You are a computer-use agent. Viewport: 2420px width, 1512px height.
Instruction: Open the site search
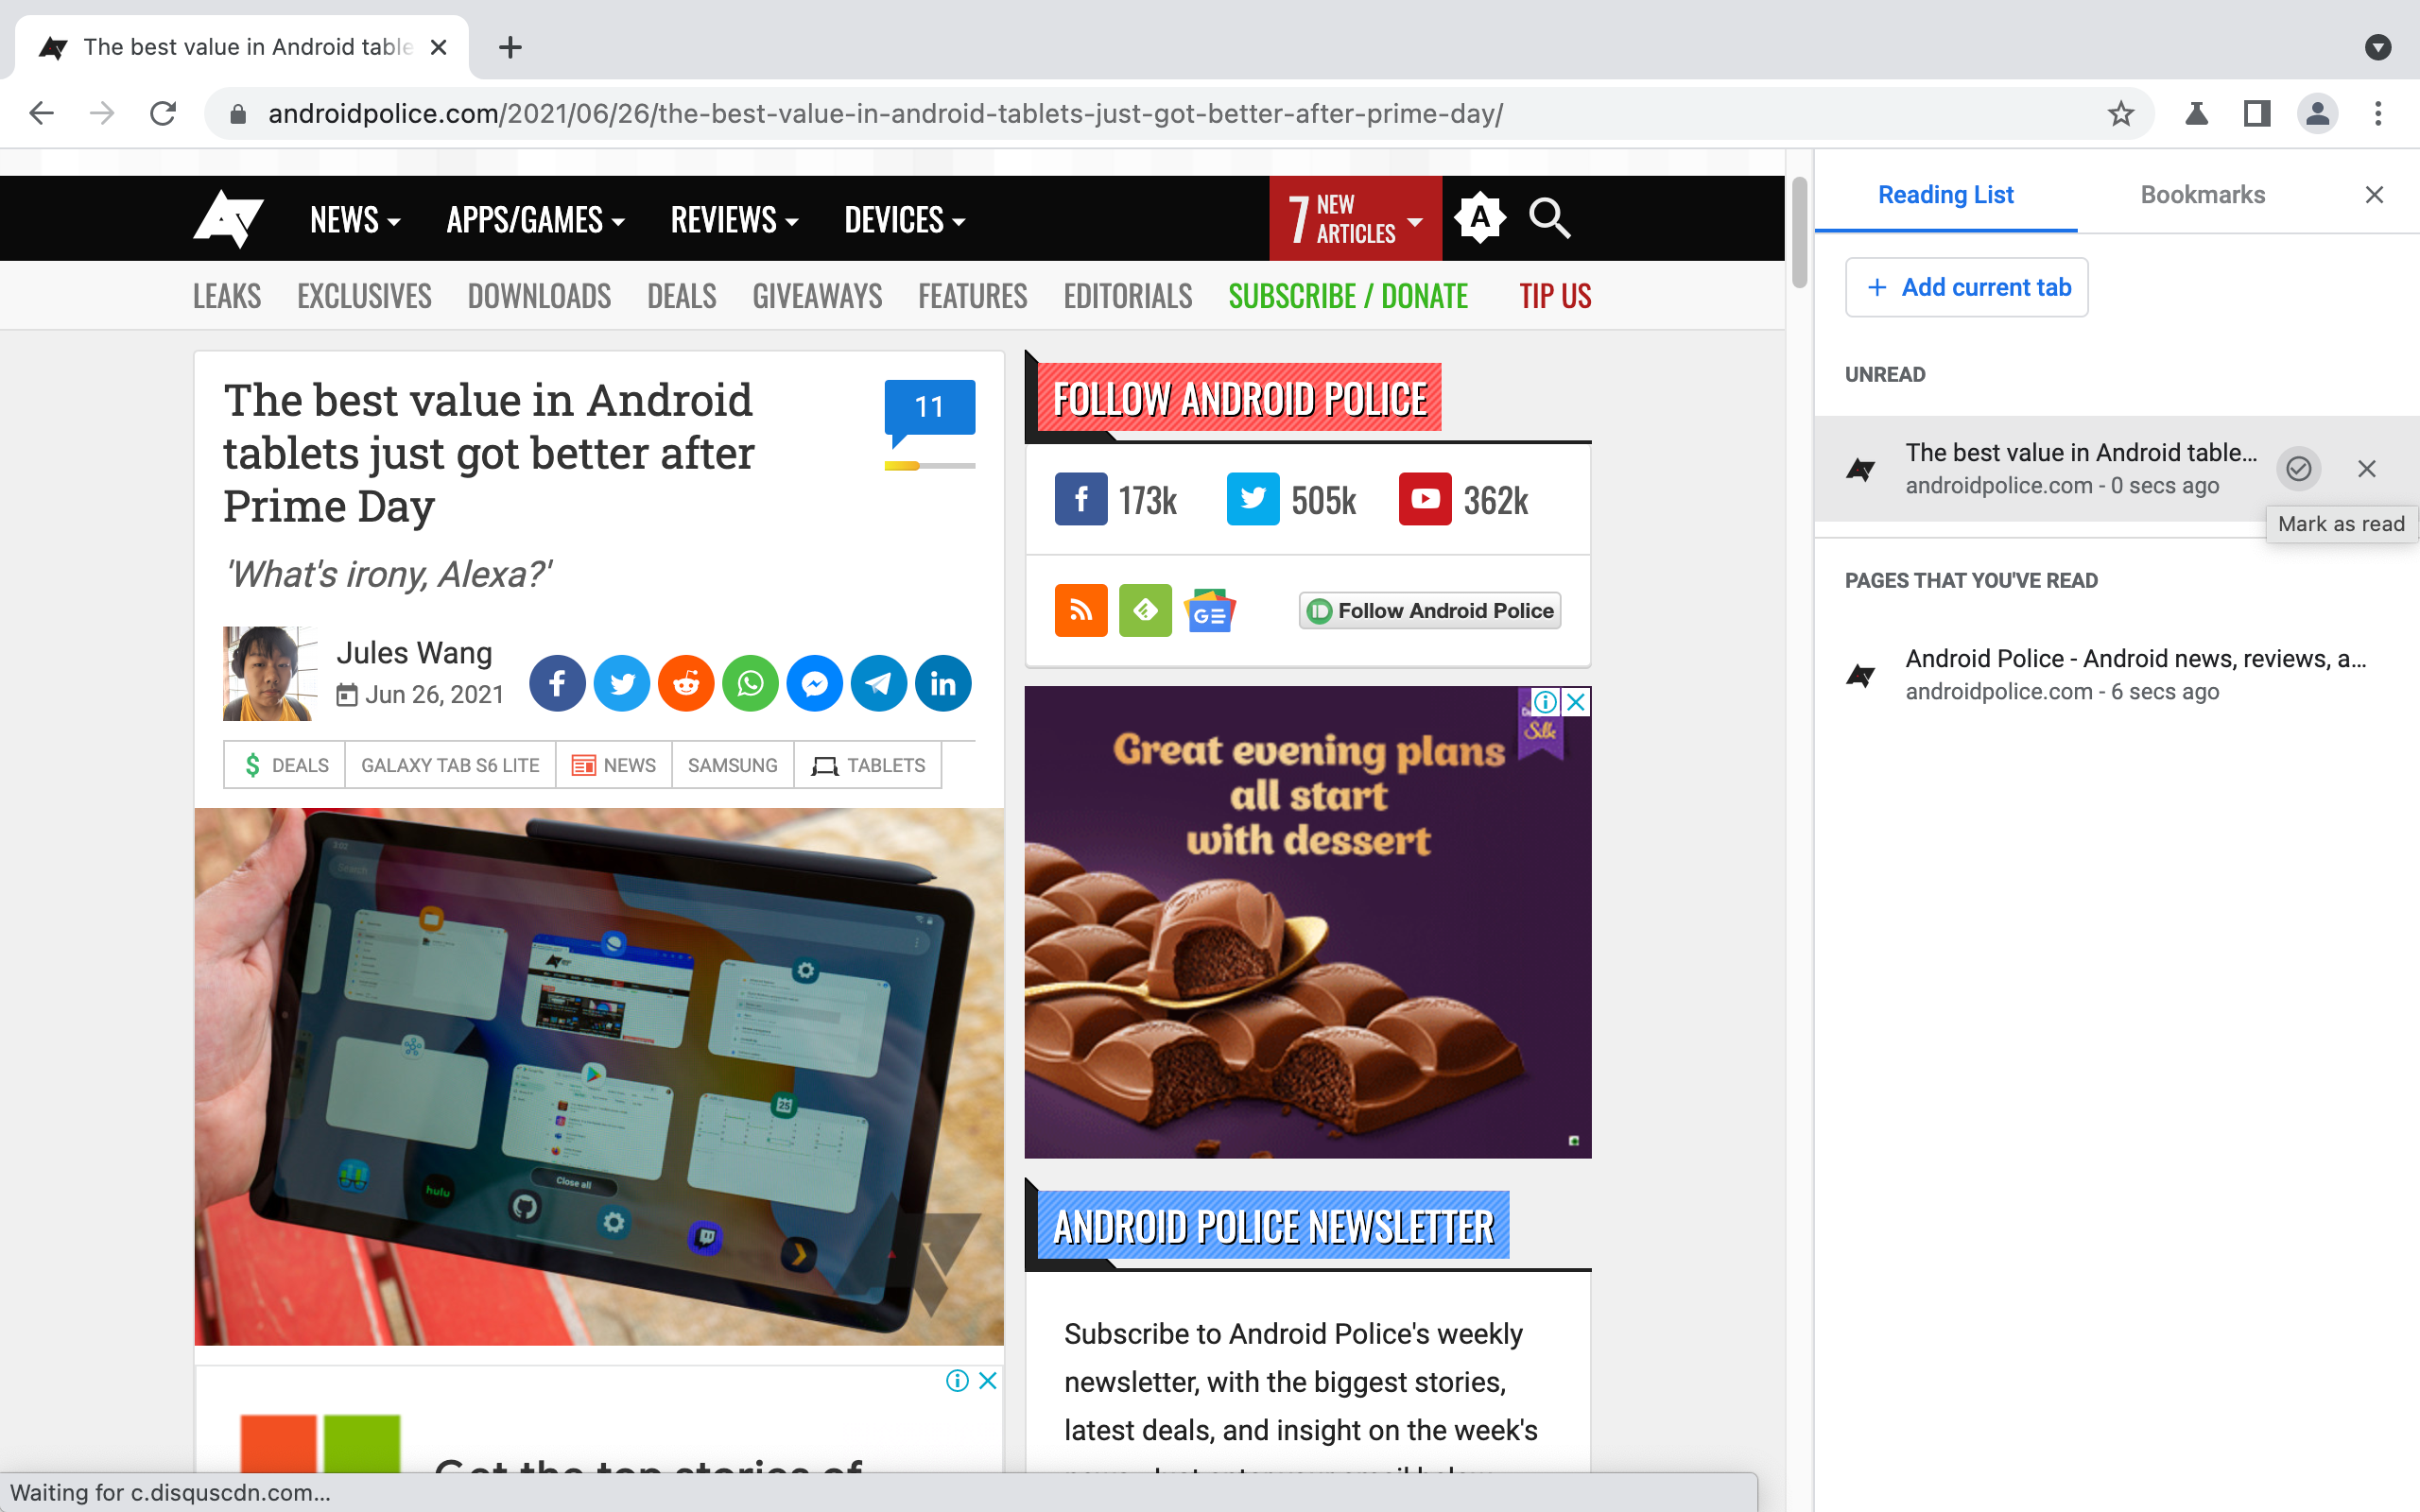tap(1548, 218)
